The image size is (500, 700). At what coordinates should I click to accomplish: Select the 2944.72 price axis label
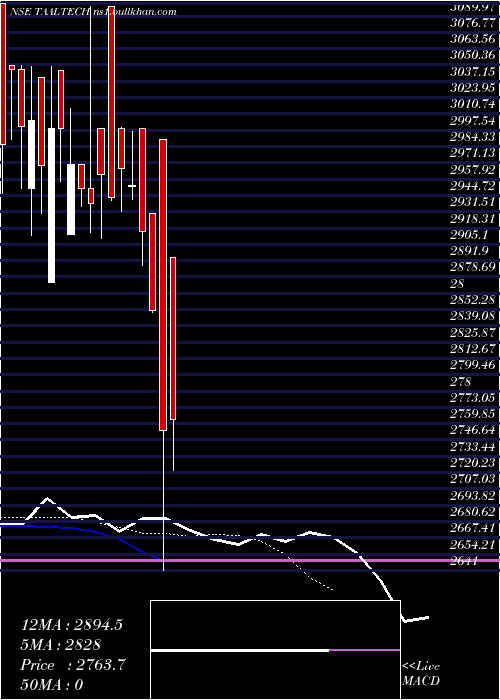pos(472,186)
